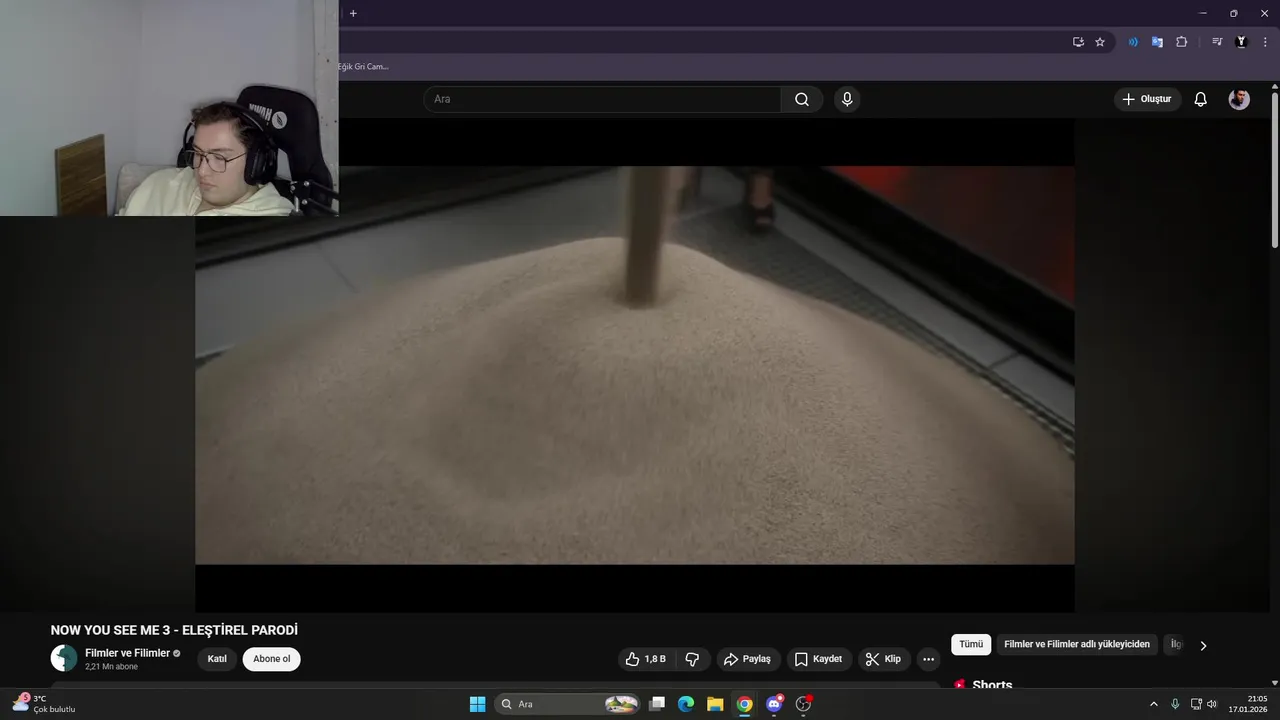Open YouTube notifications bell
Viewport: 1280px width, 720px height.
[1201, 99]
